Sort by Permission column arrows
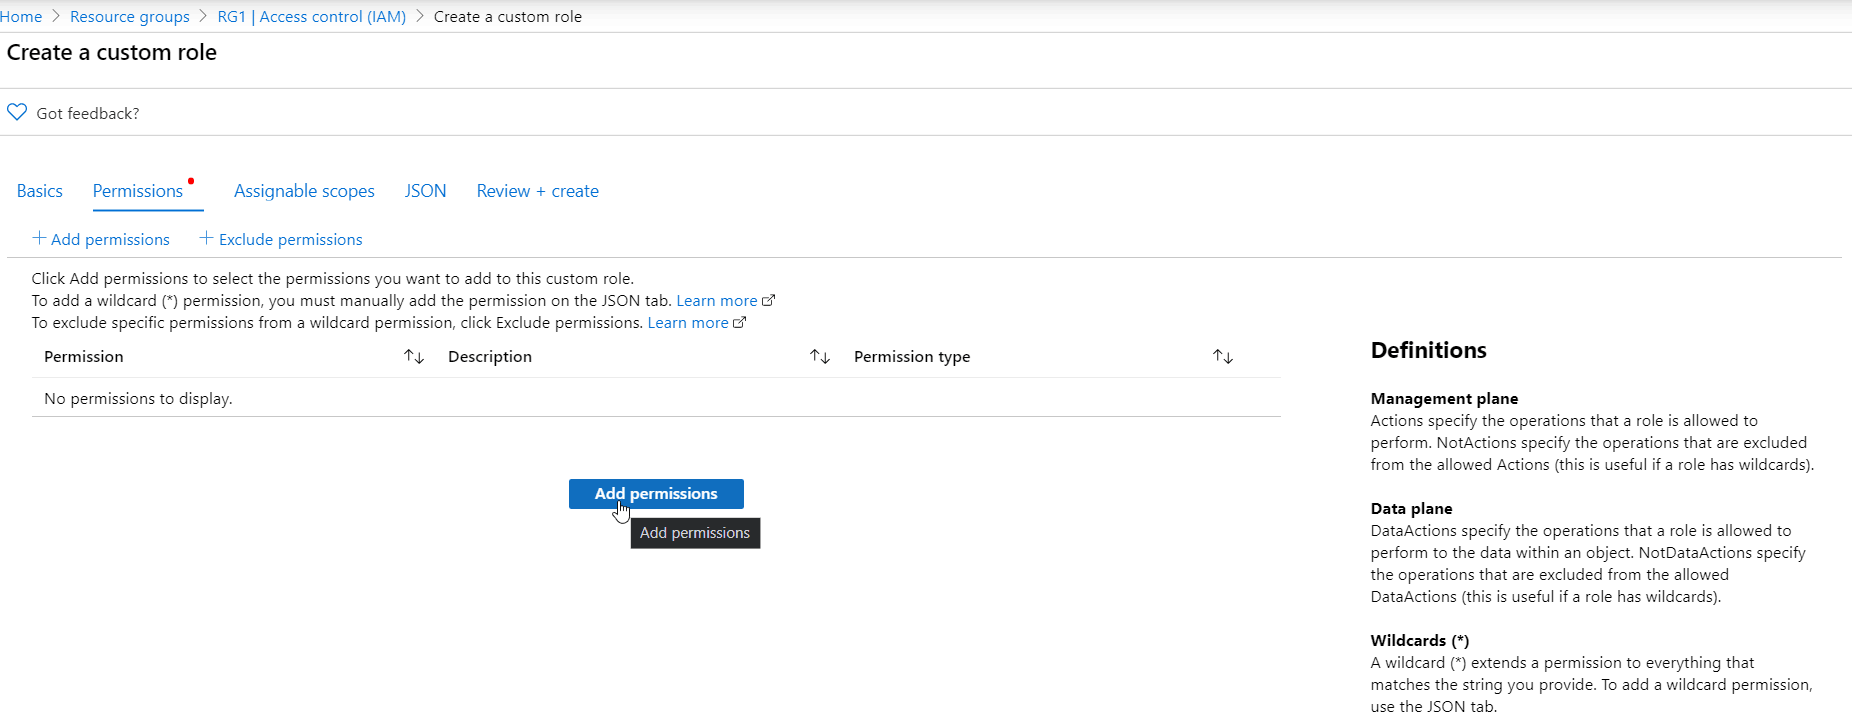 tap(414, 357)
